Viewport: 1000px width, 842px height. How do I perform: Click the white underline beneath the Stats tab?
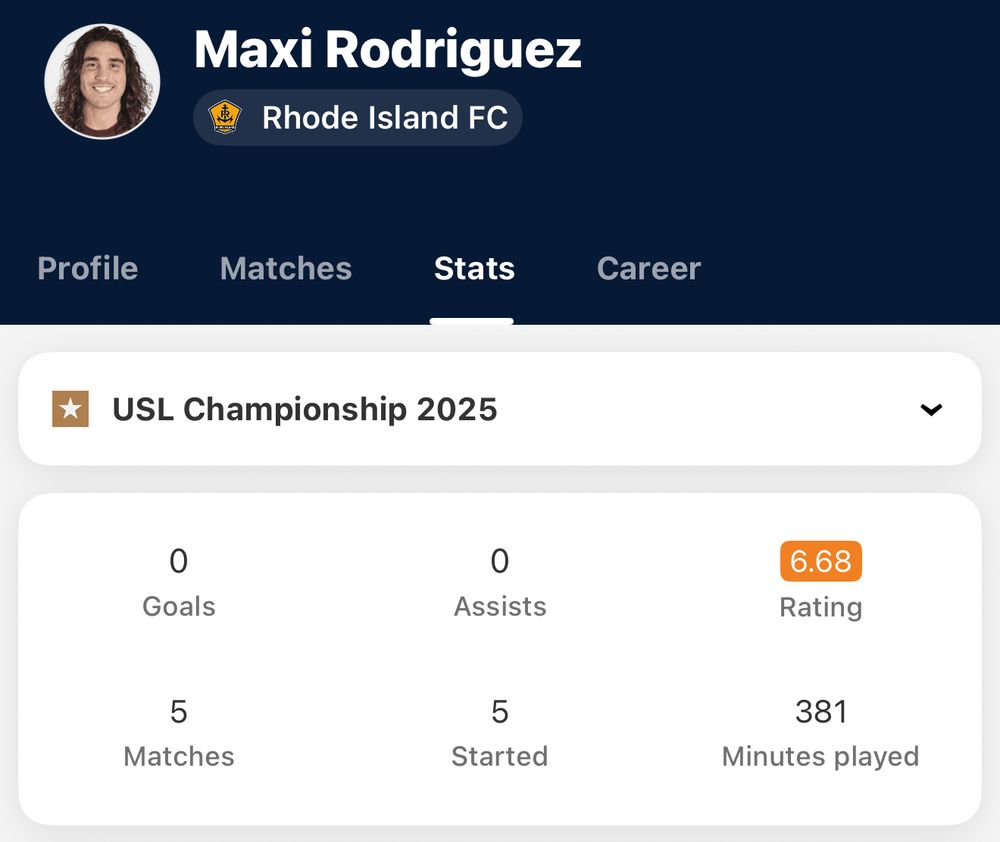tap(472, 321)
